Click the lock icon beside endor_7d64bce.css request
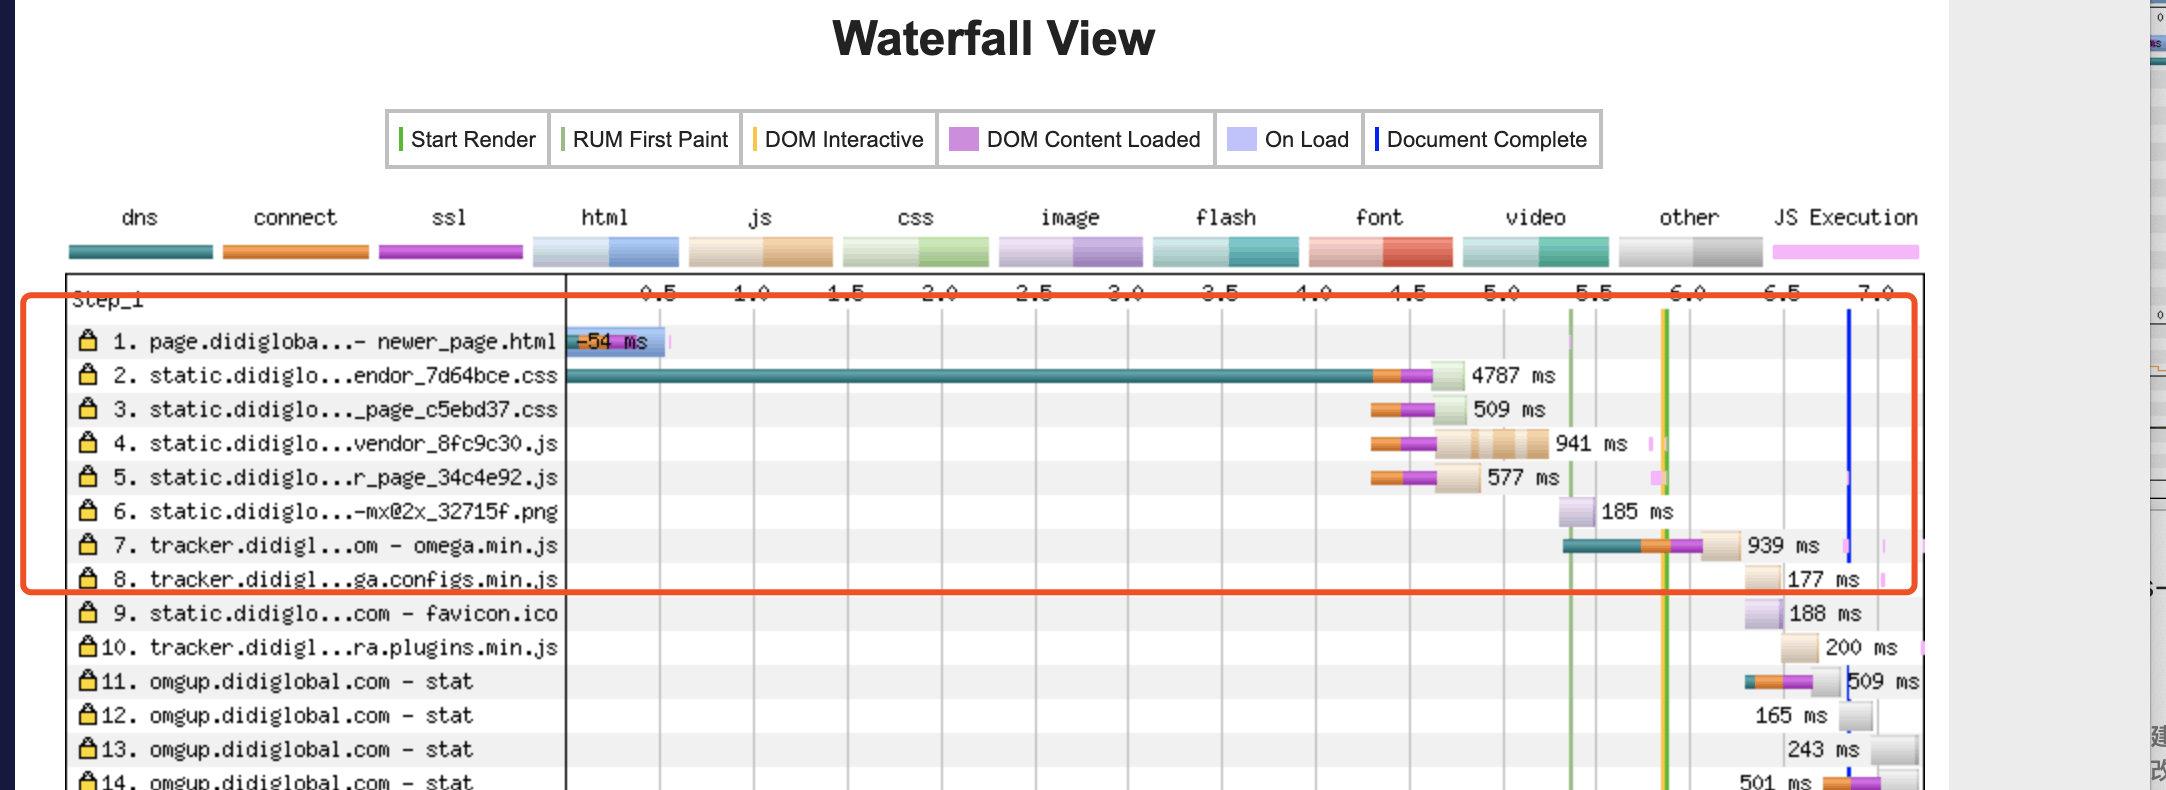2166x790 pixels. point(88,375)
